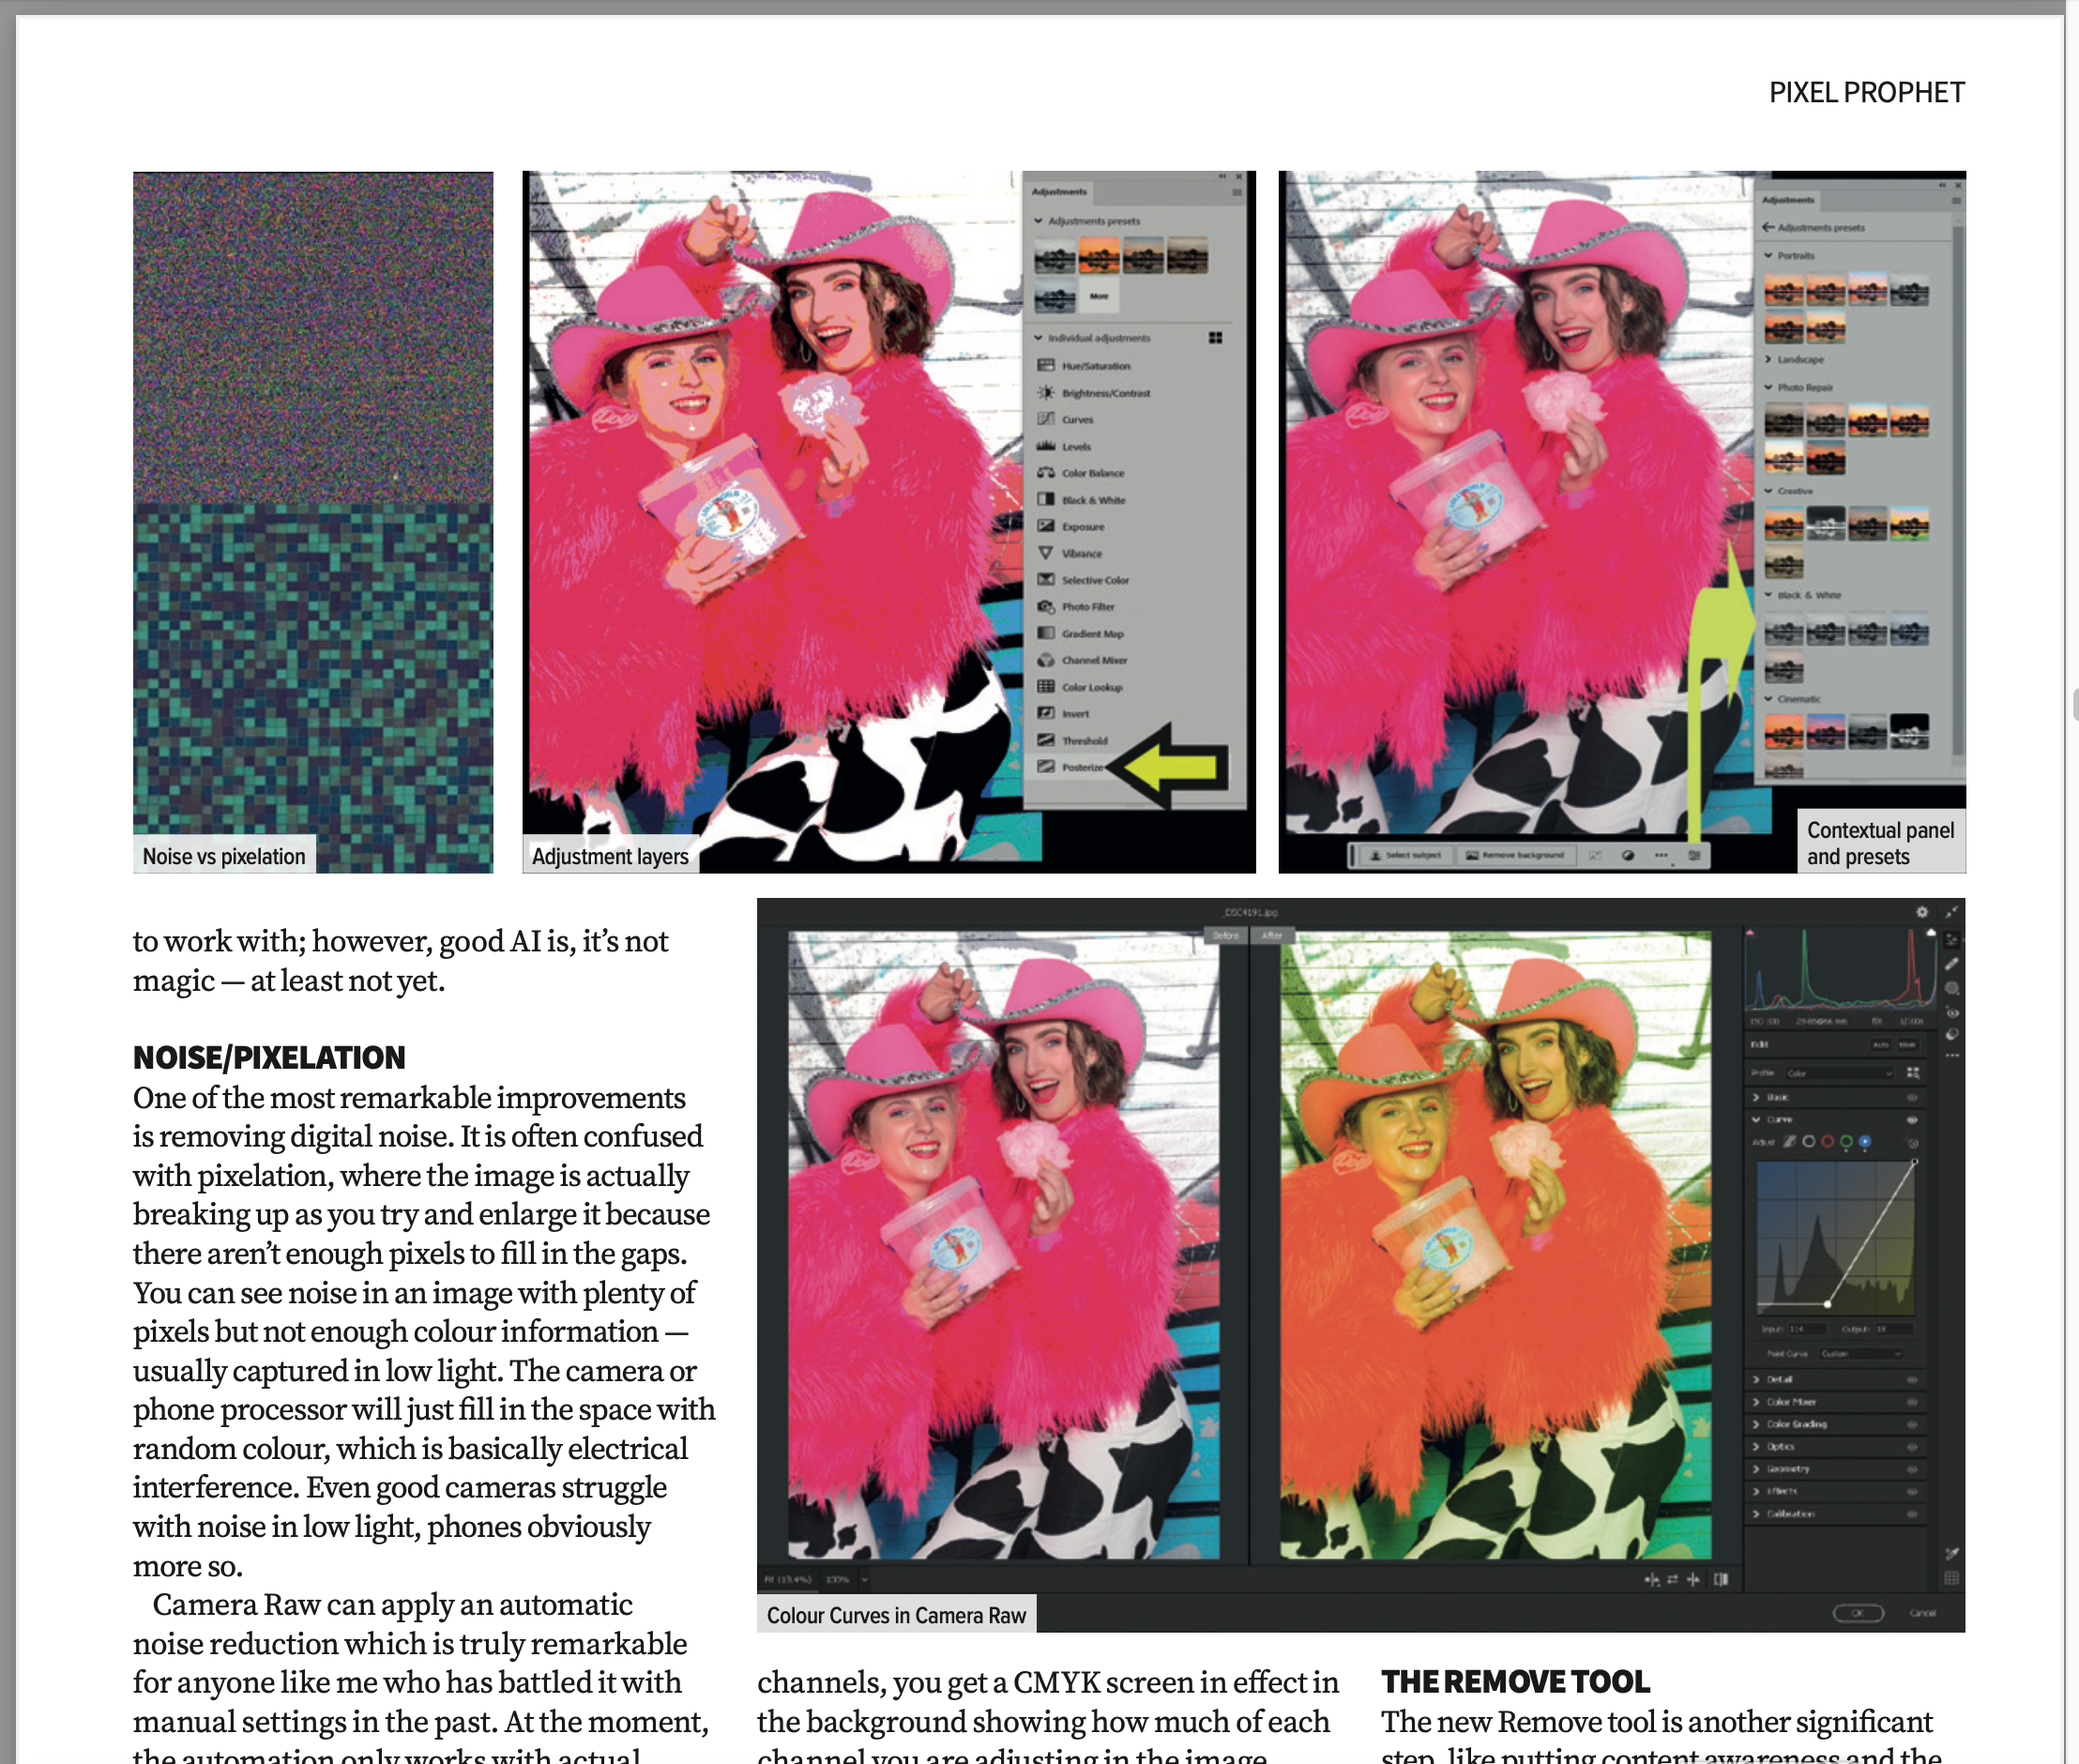Choose the Color Balance scales icon

[x=1045, y=472]
